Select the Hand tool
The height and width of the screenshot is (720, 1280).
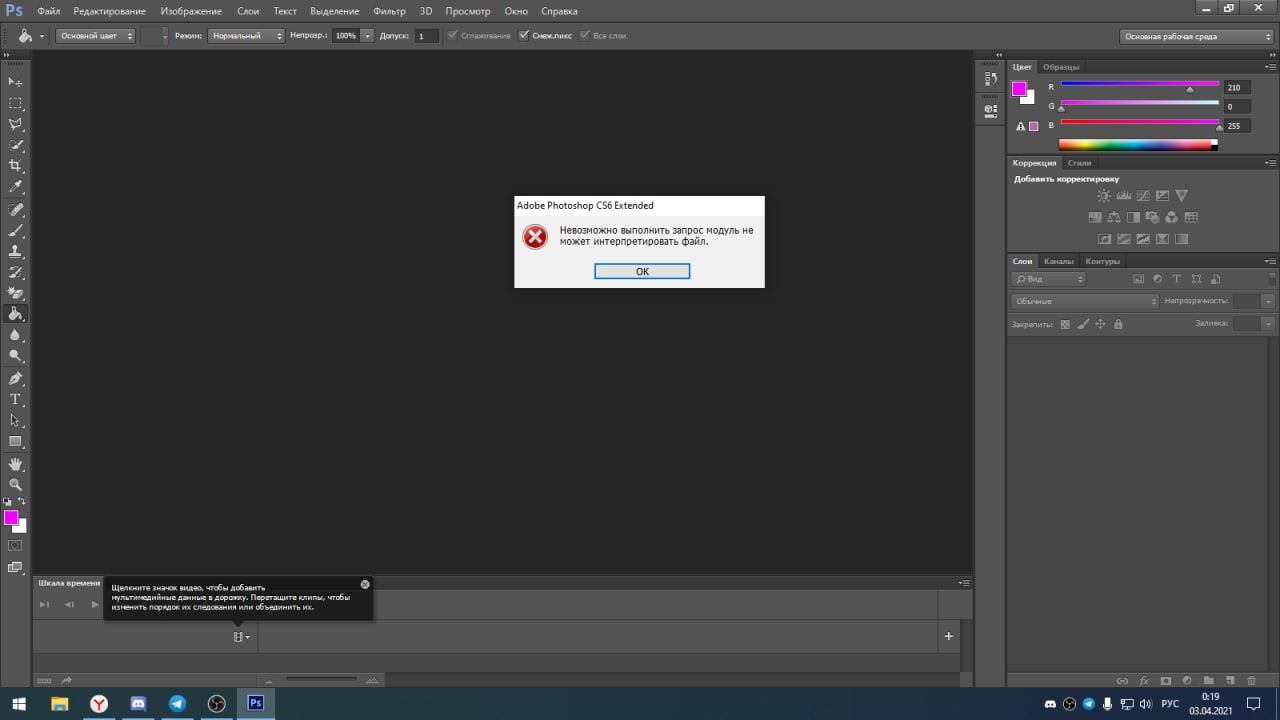(x=15, y=464)
